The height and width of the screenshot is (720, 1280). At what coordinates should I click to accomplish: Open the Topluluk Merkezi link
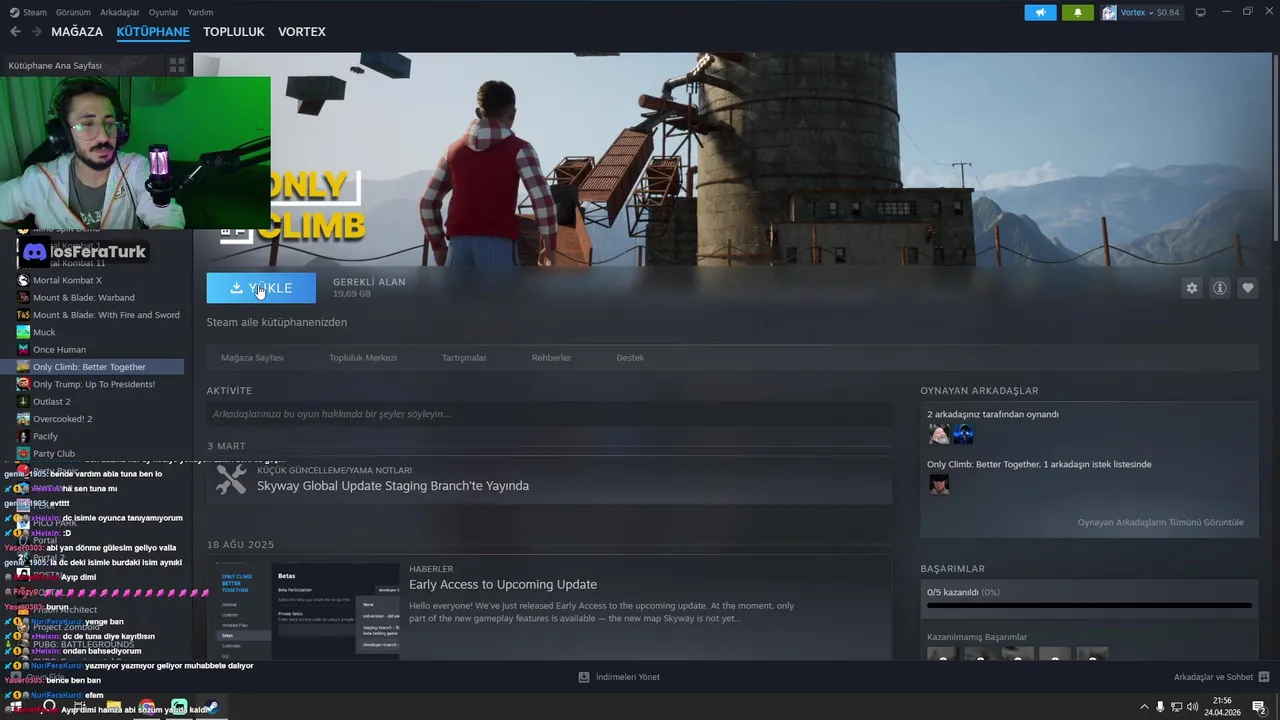363,357
